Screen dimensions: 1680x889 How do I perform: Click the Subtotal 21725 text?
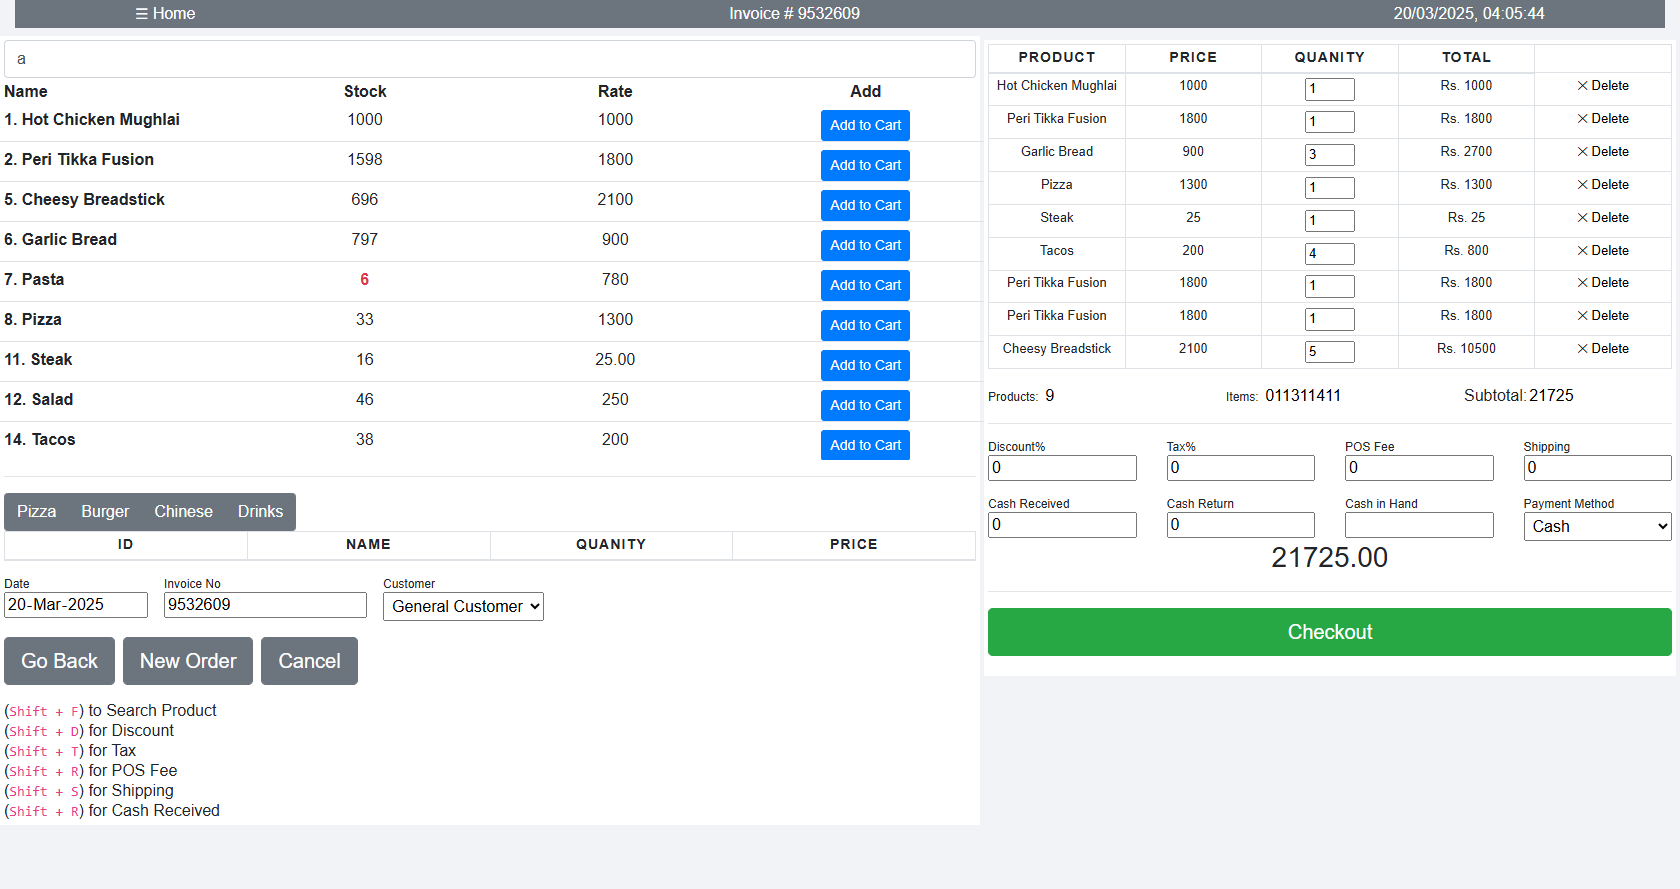tap(1518, 395)
